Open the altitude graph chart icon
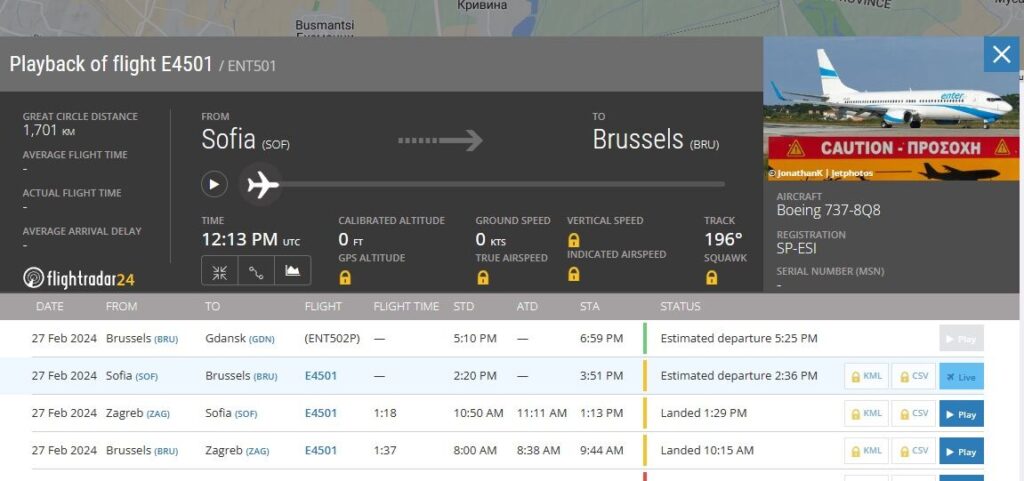The width and height of the screenshot is (1024, 481). point(292,270)
